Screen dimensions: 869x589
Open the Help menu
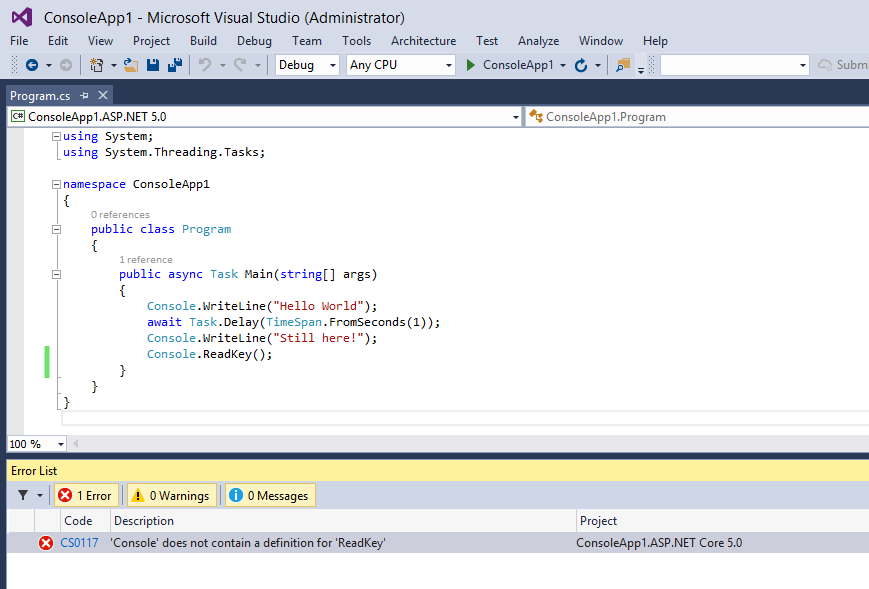[x=655, y=41]
